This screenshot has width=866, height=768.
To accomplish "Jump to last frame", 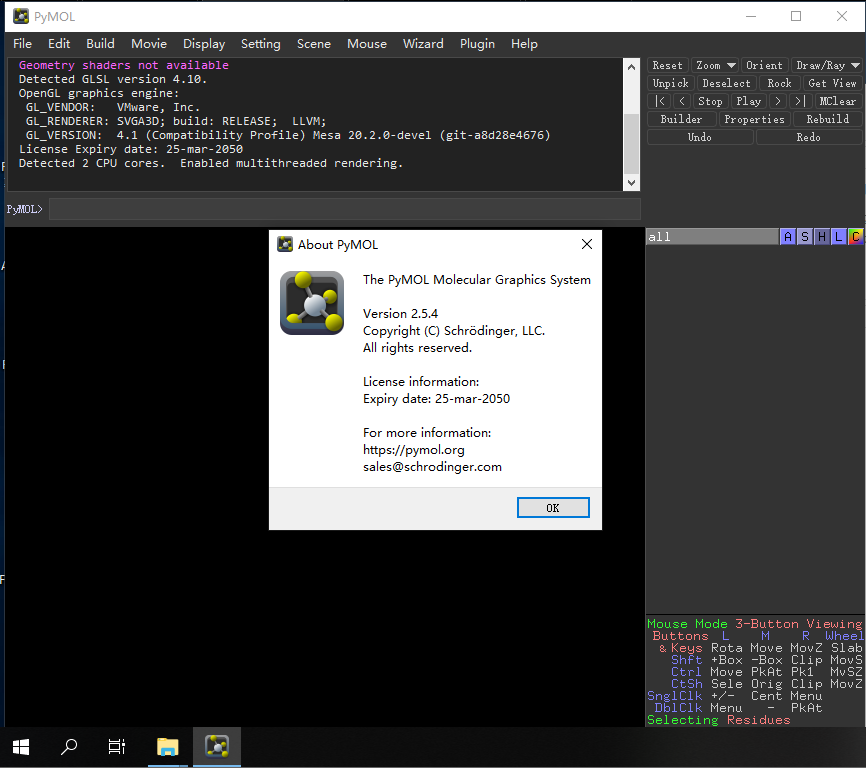I will [x=800, y=101].
